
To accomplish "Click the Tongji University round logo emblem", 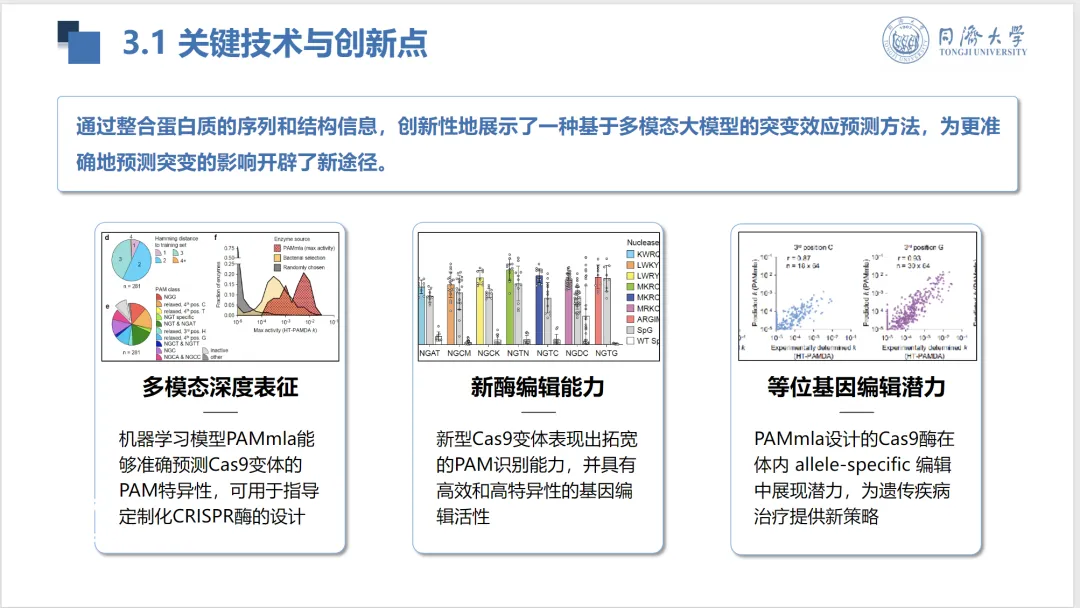I will coord(905,40).
